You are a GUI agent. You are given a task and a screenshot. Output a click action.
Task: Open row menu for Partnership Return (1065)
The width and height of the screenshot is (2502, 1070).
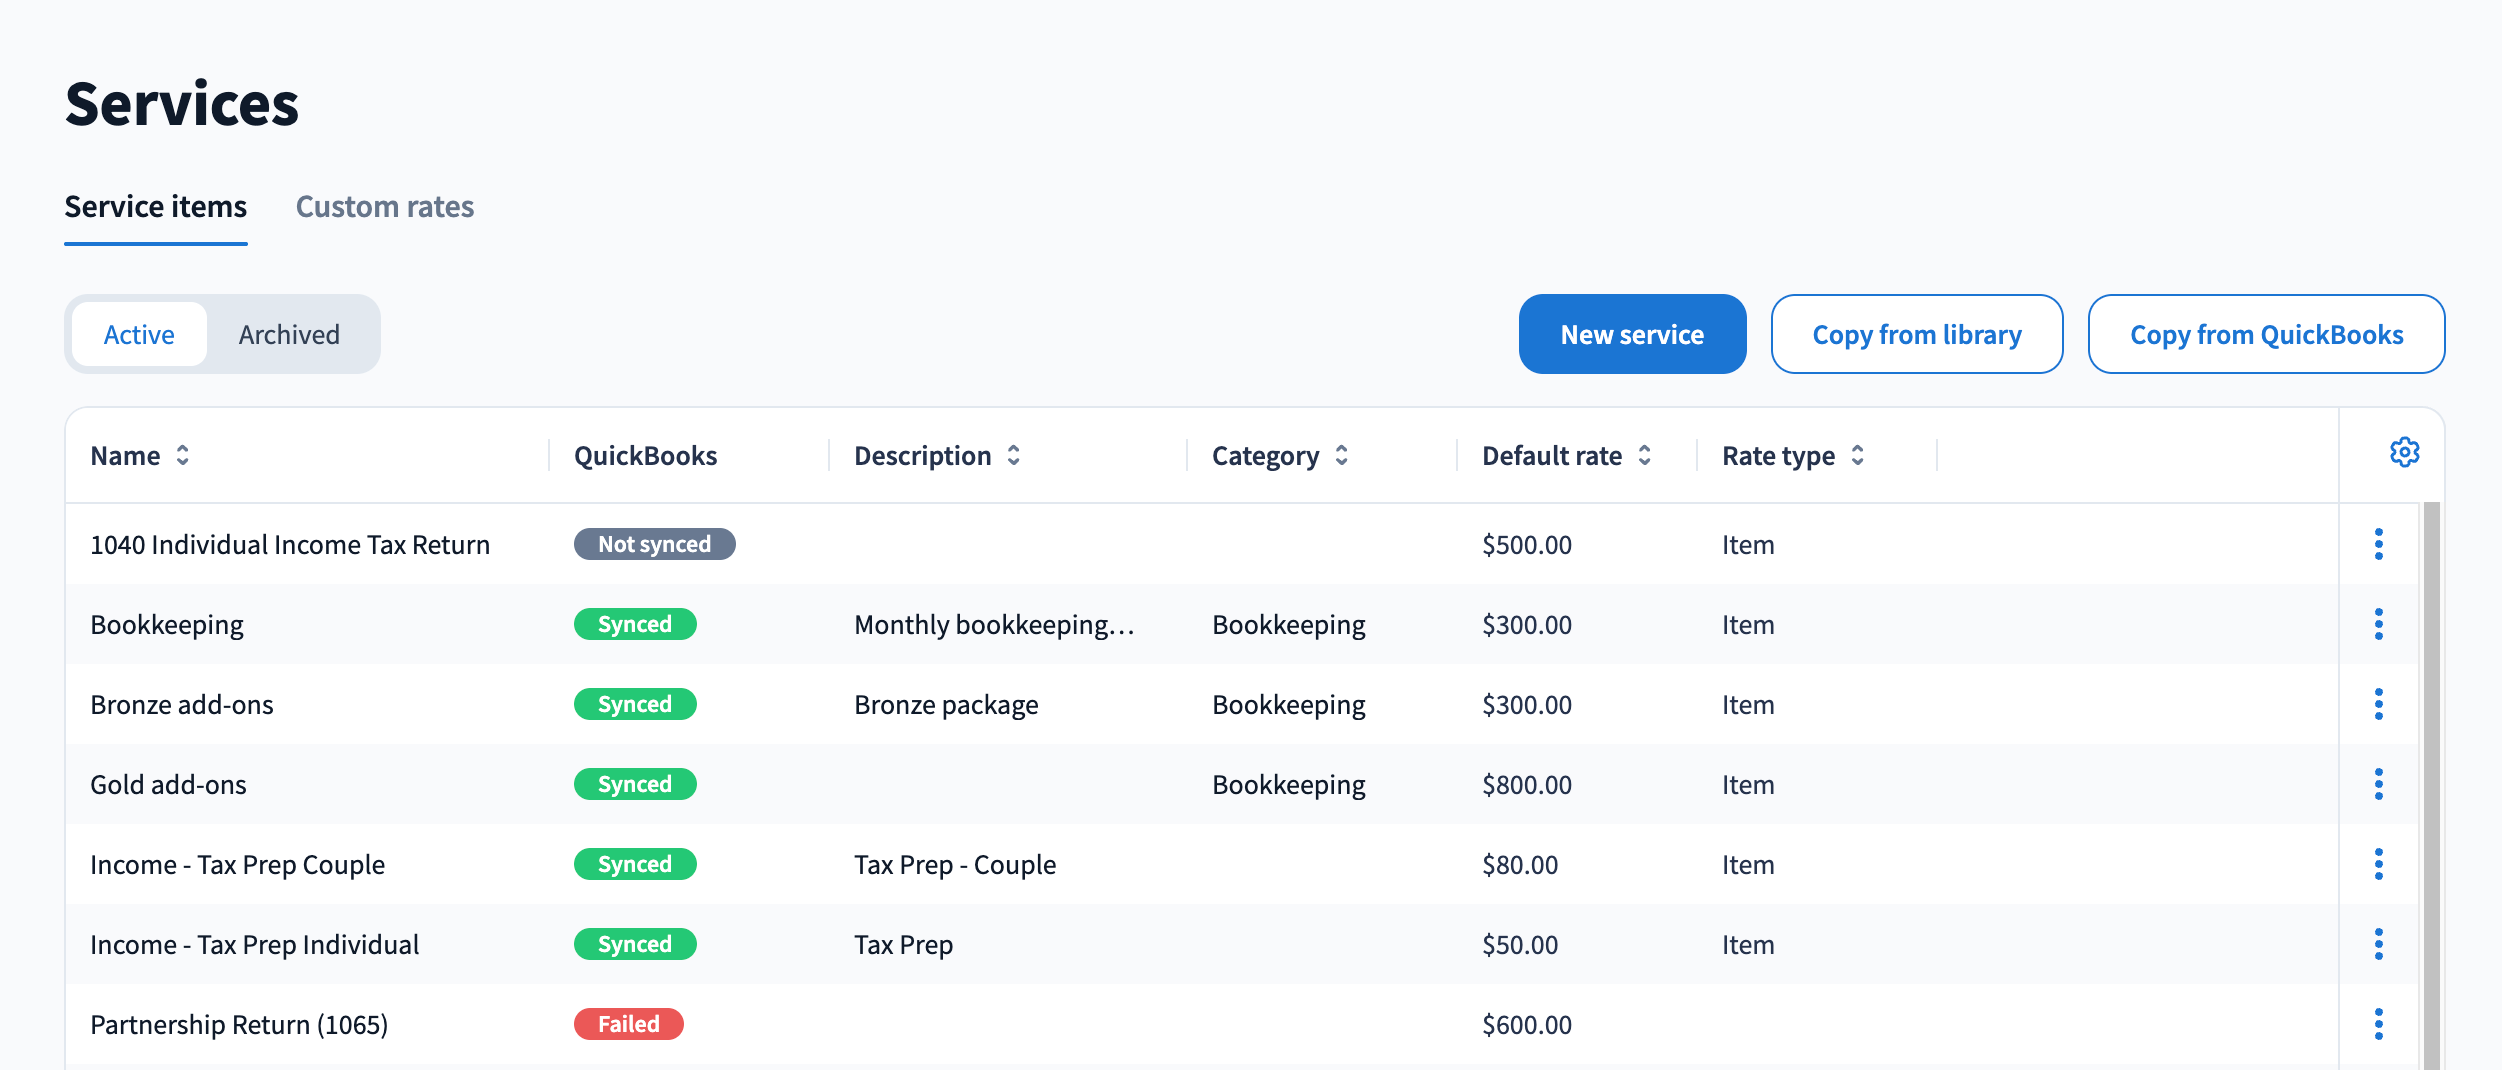(2378, 1024)
